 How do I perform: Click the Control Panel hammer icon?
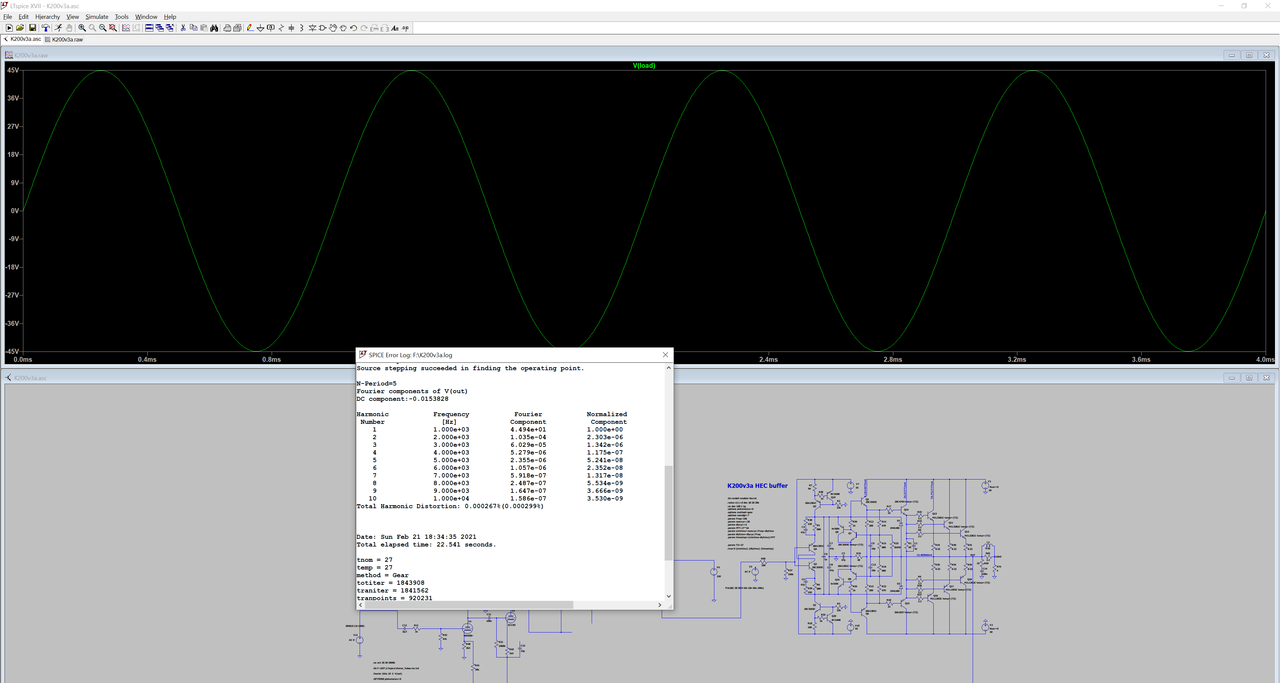click(46, 27)
